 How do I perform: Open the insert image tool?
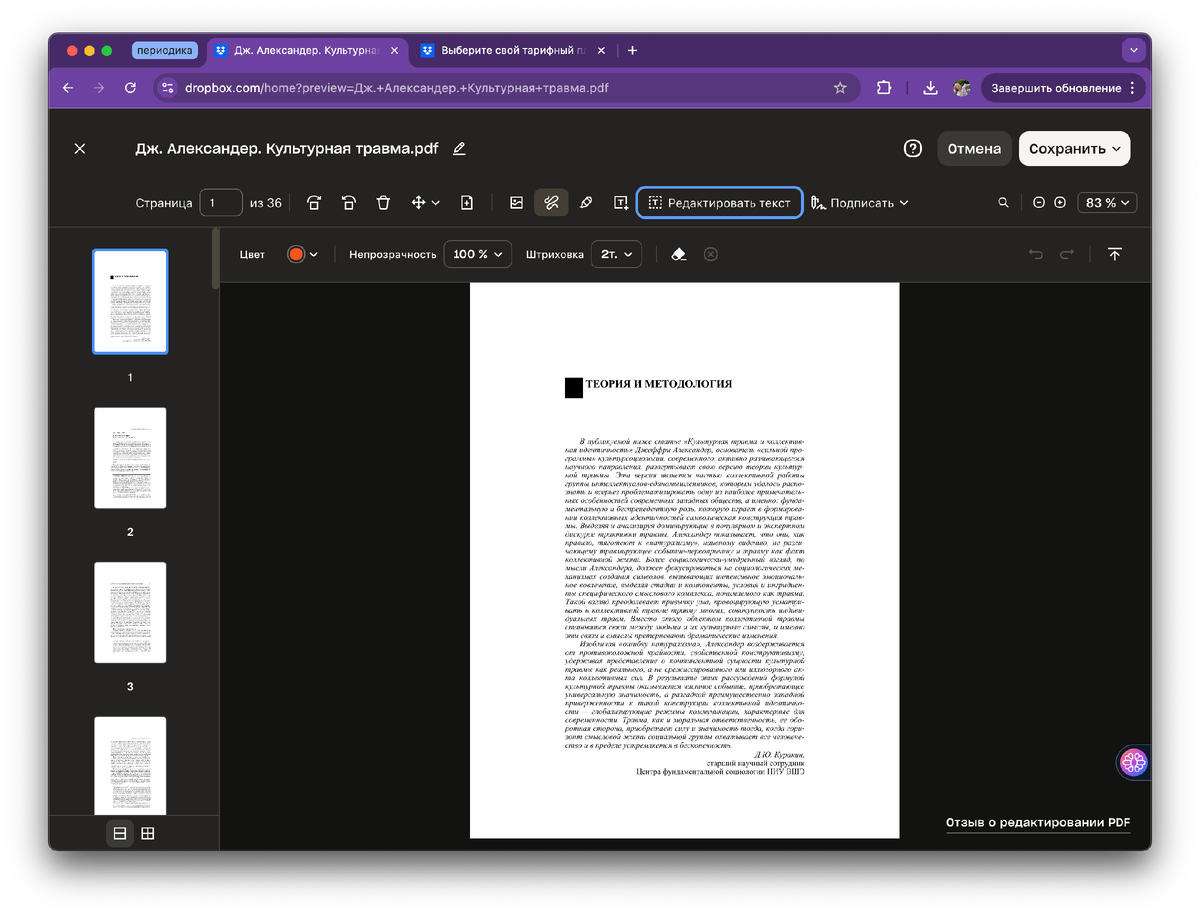click(516, 202)
